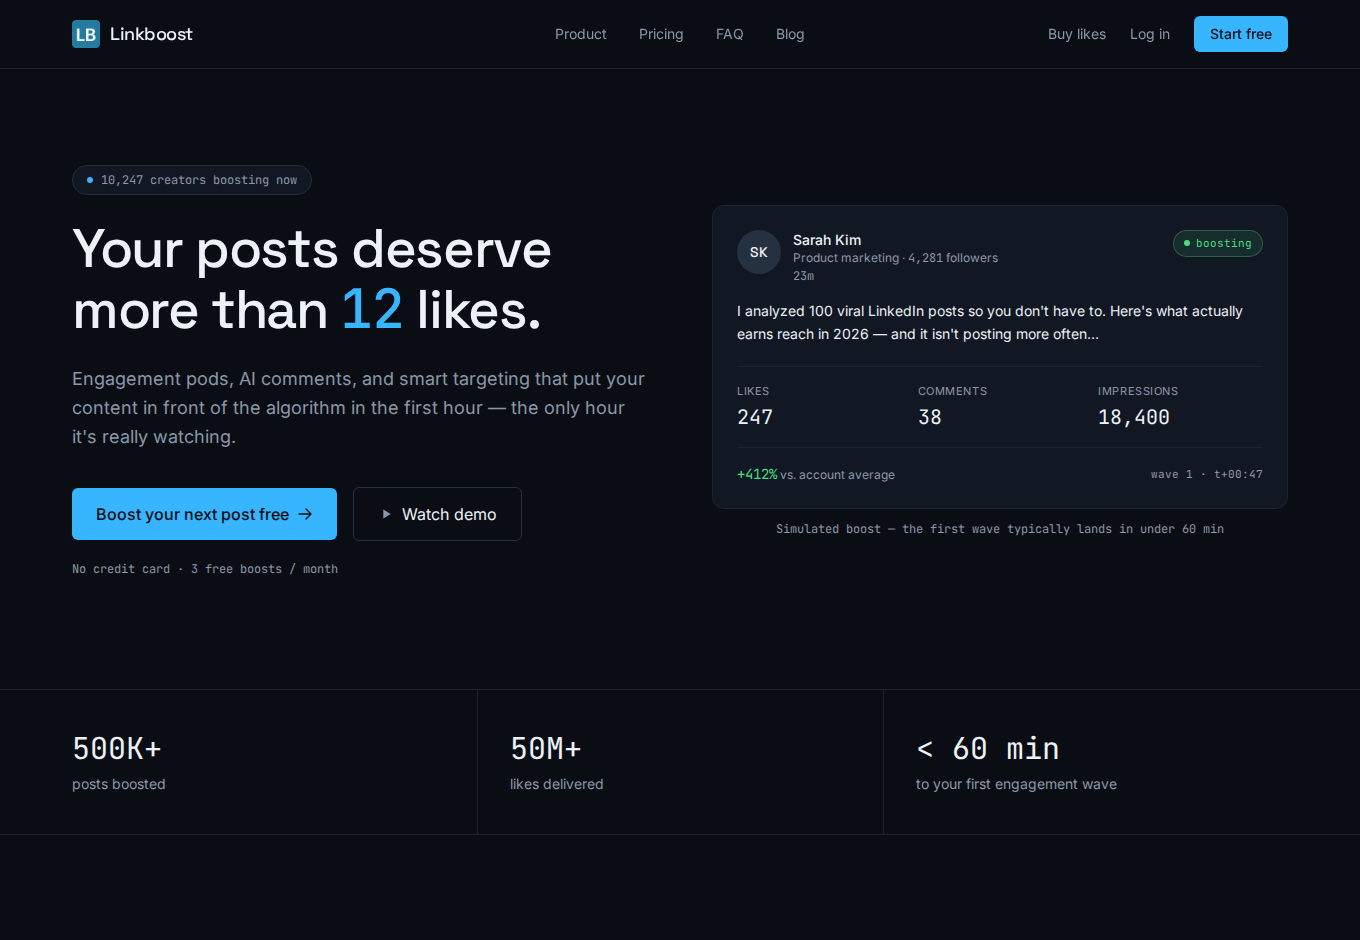Open the Pricing nav item

pyautogui.click(x=661, y=34)
